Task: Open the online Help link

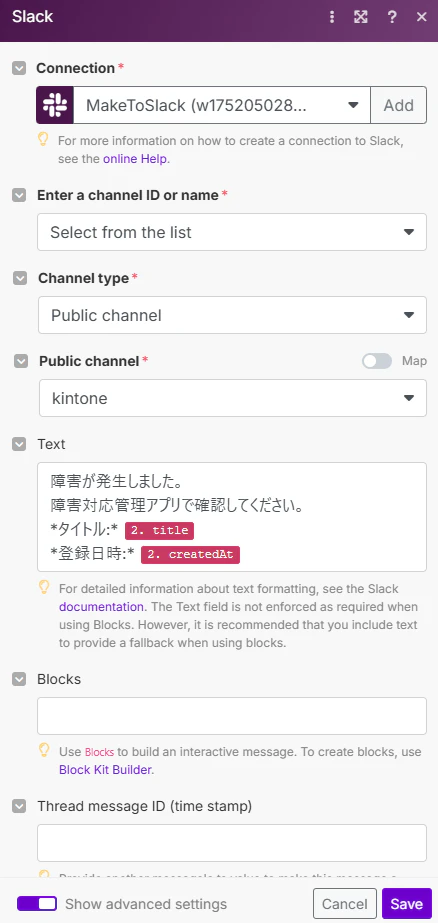Action: pos(135,159)
